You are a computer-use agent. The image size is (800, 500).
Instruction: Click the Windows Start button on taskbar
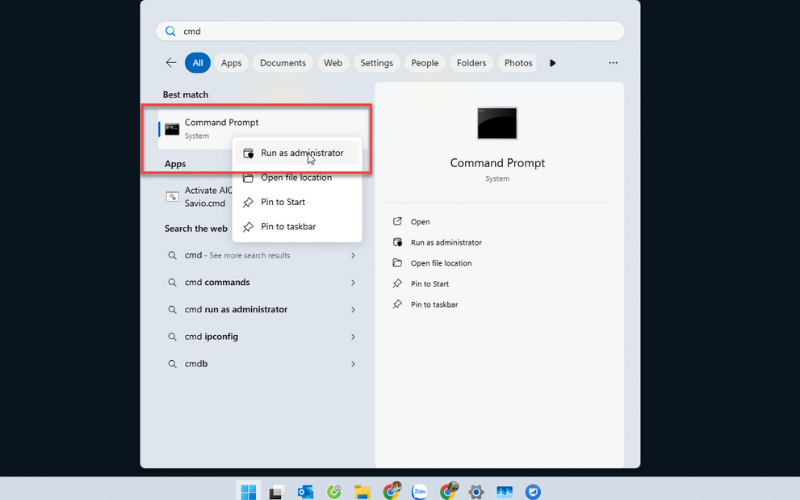tap(248, 491)
